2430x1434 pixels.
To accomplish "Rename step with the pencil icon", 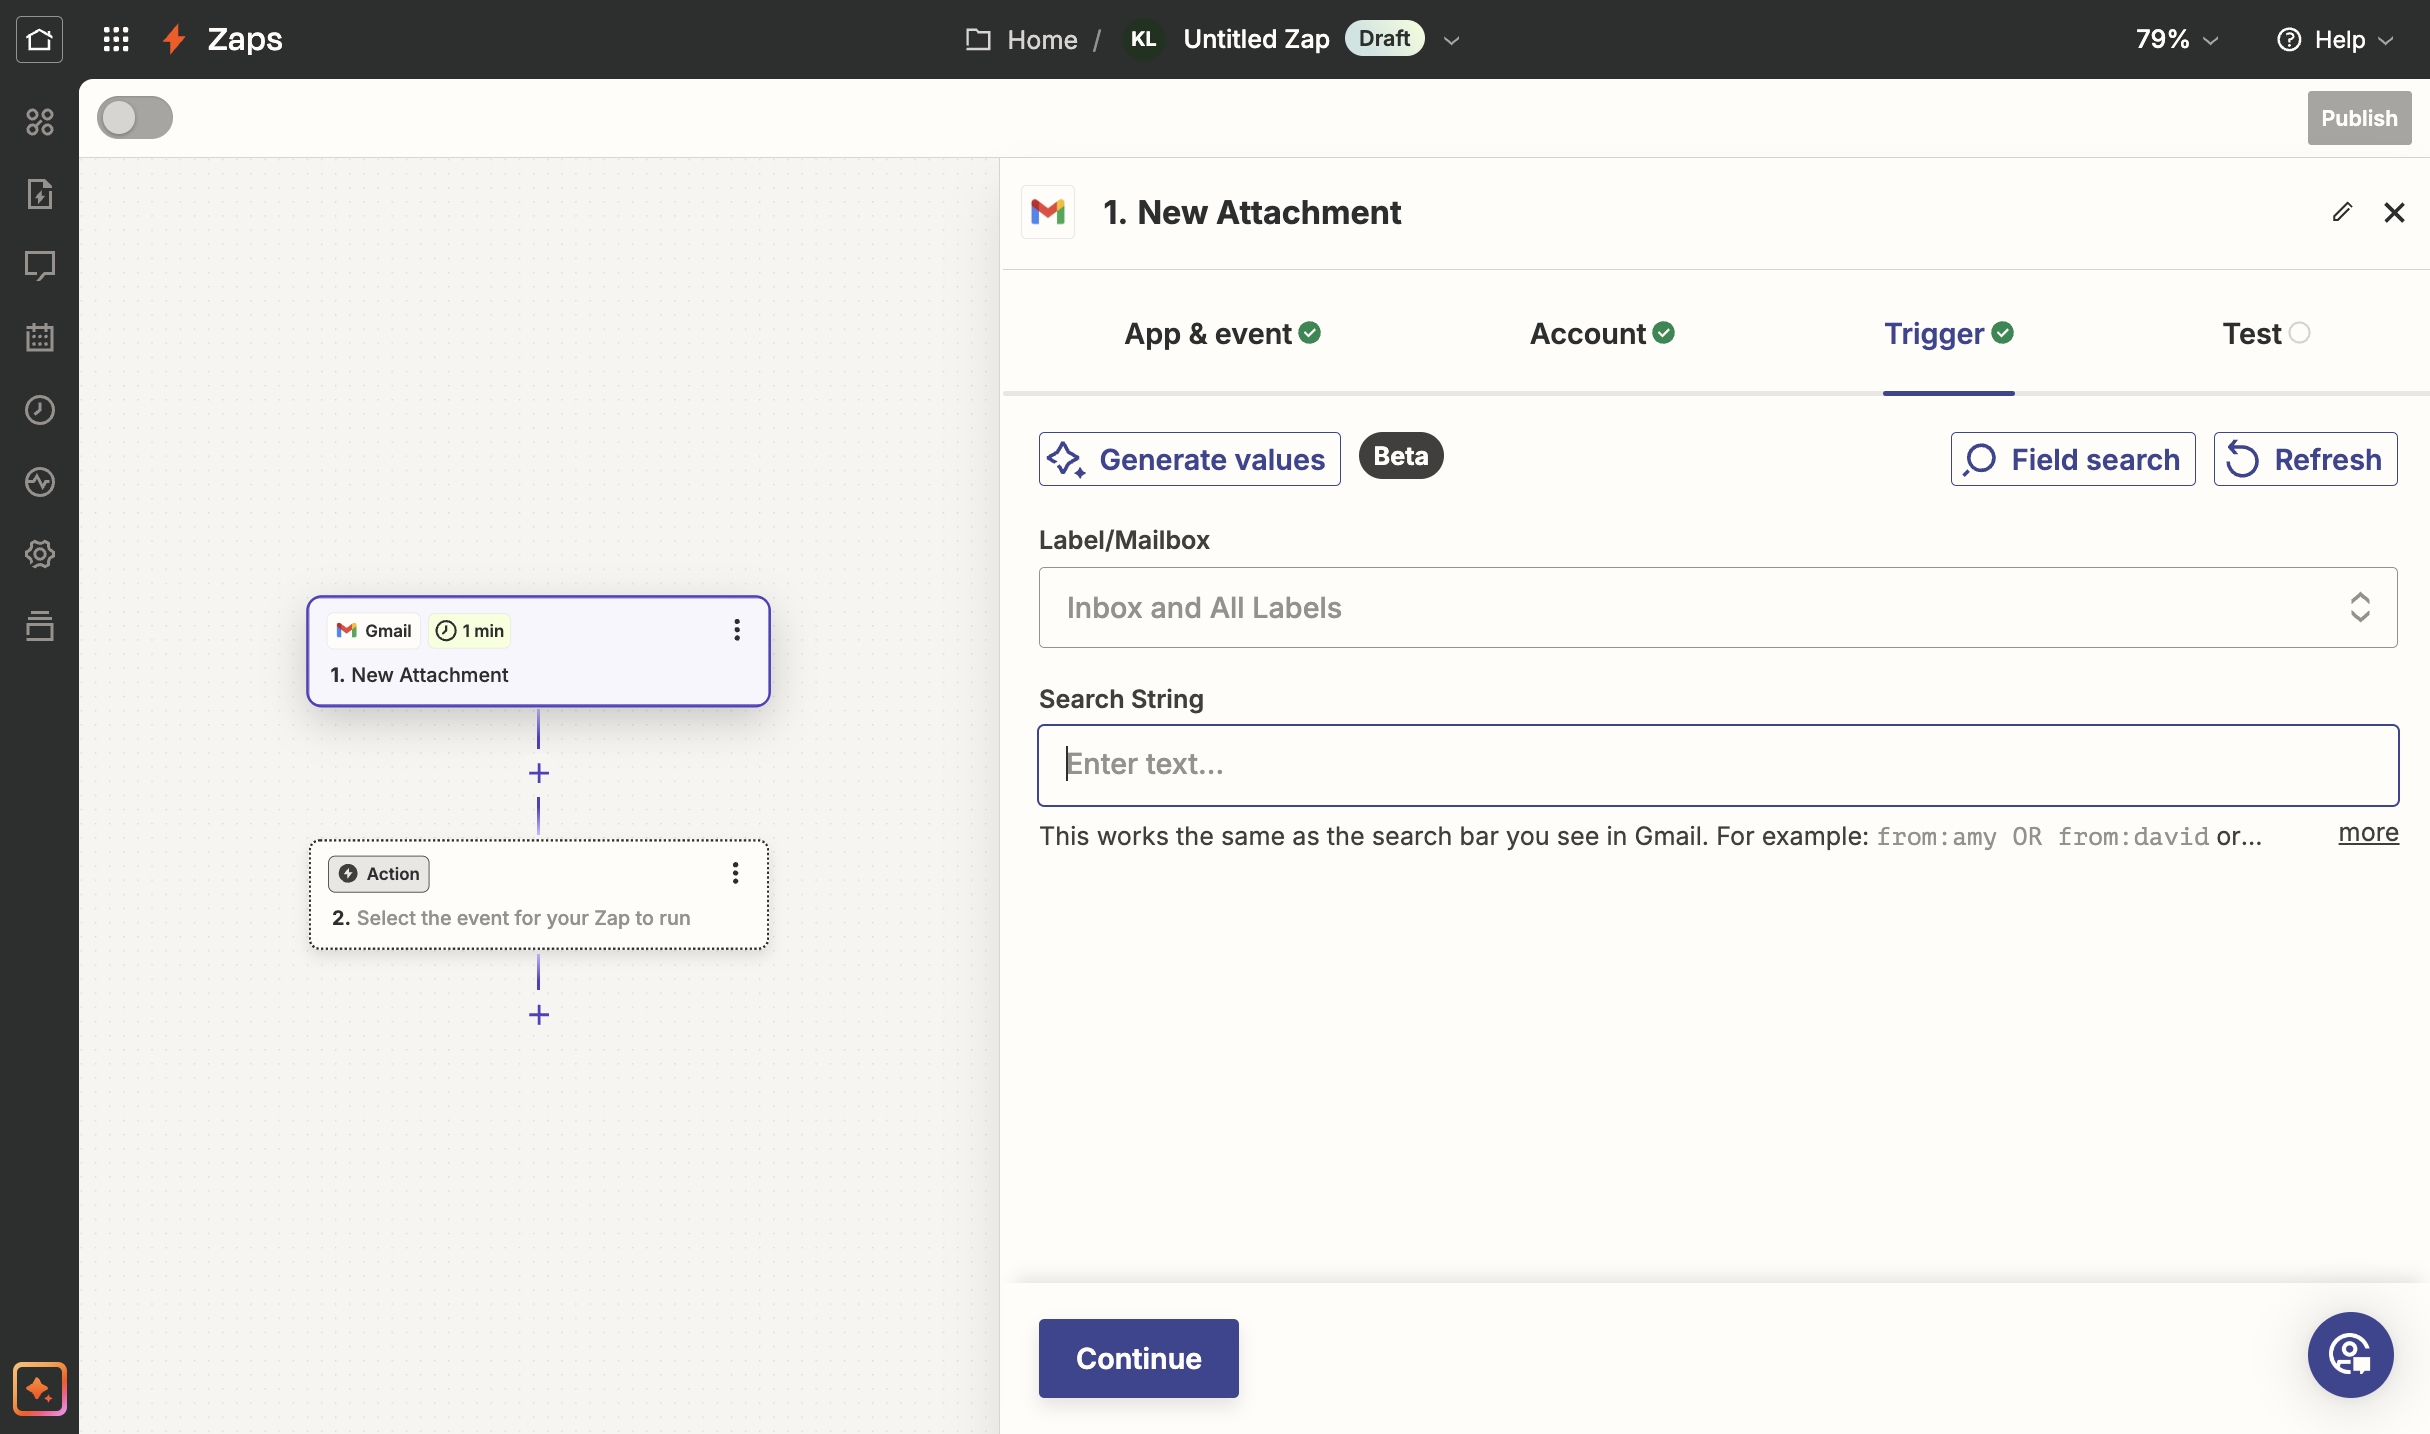I will point(2342,212).
